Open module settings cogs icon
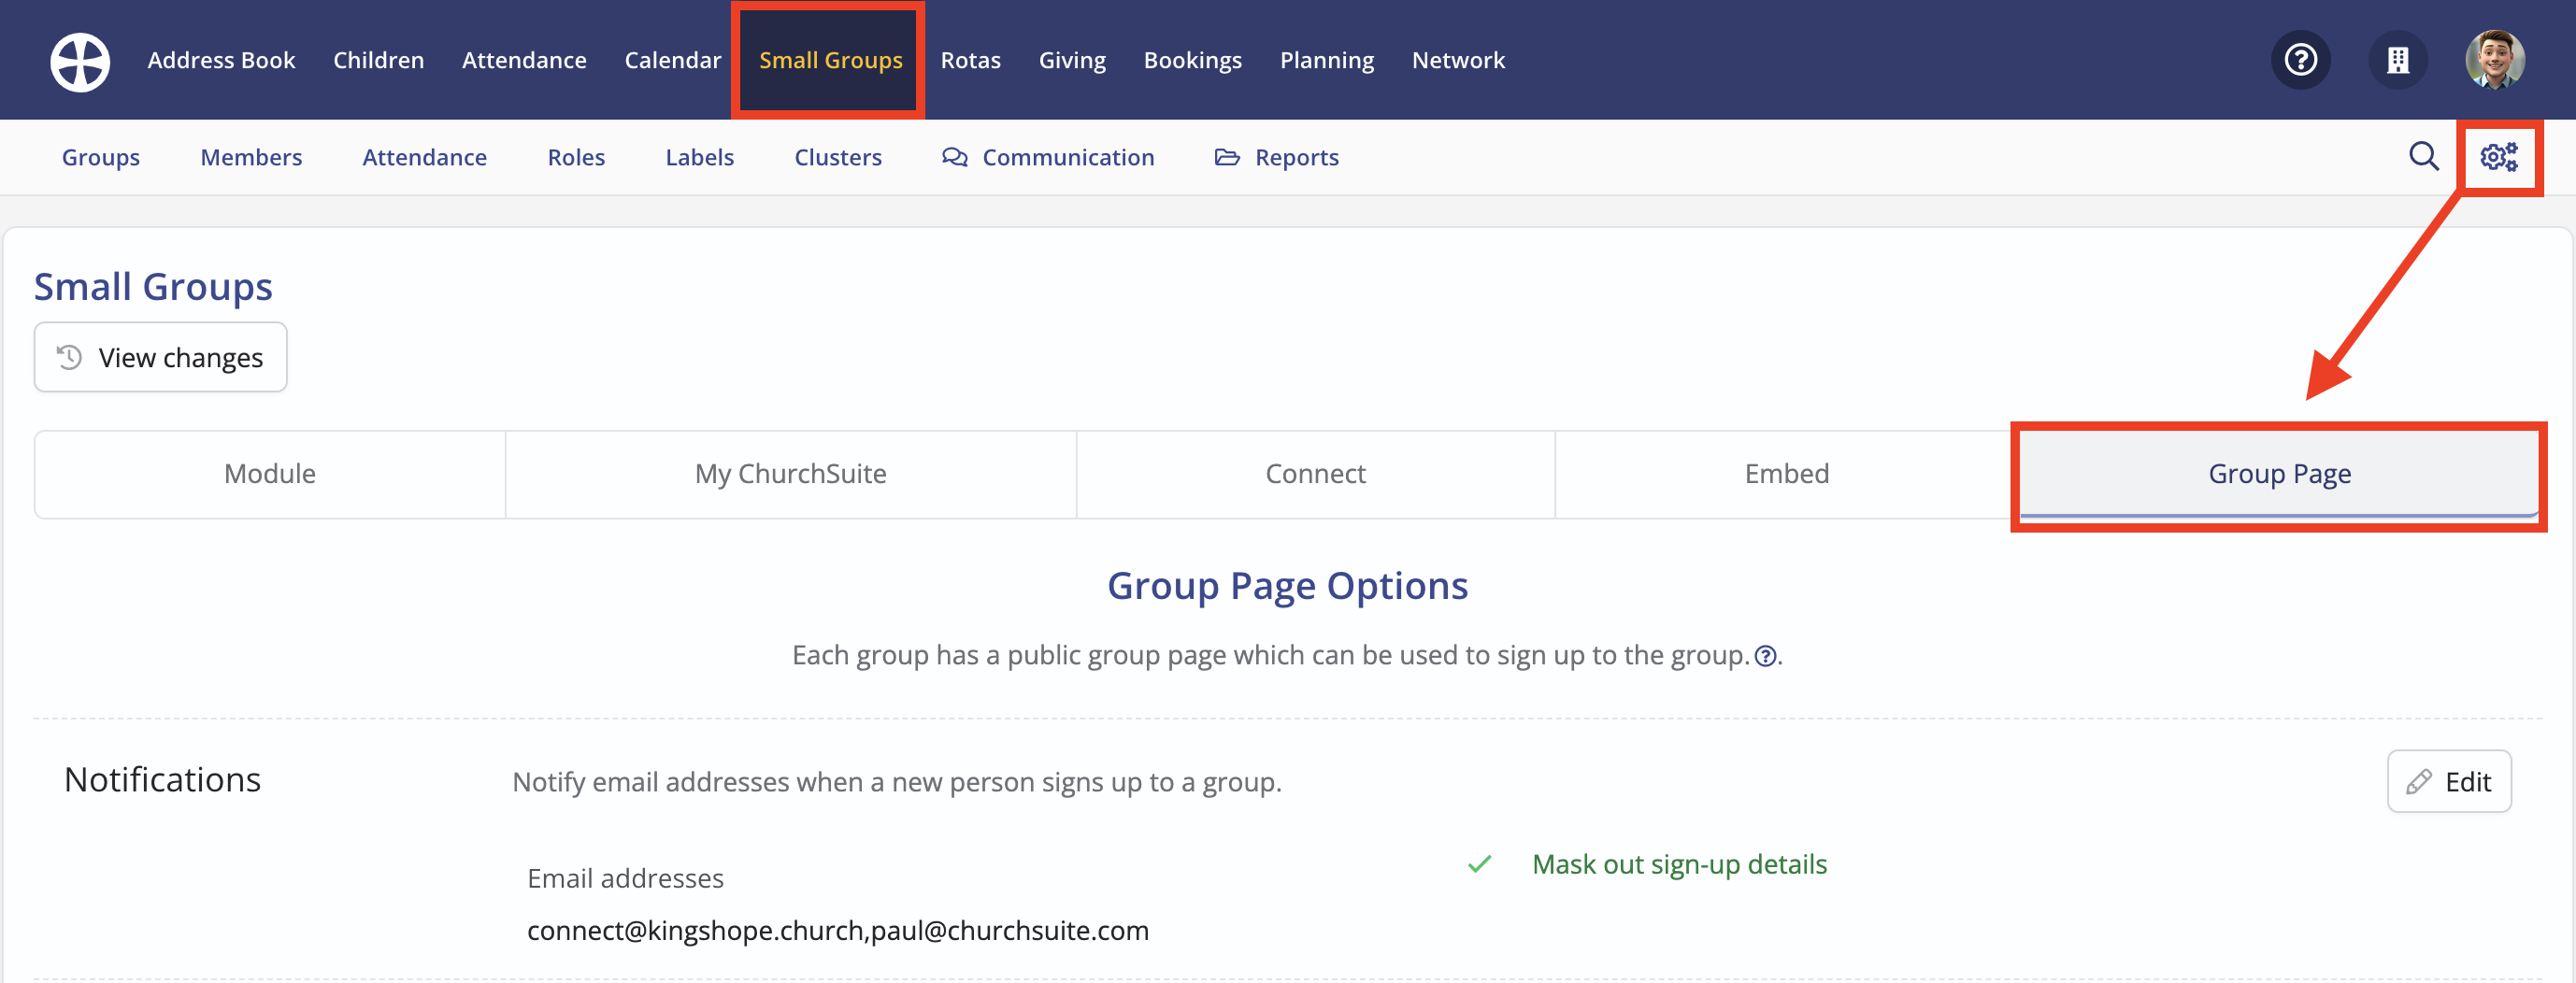Viewport: 2576px width, 983px height. 2498,157
